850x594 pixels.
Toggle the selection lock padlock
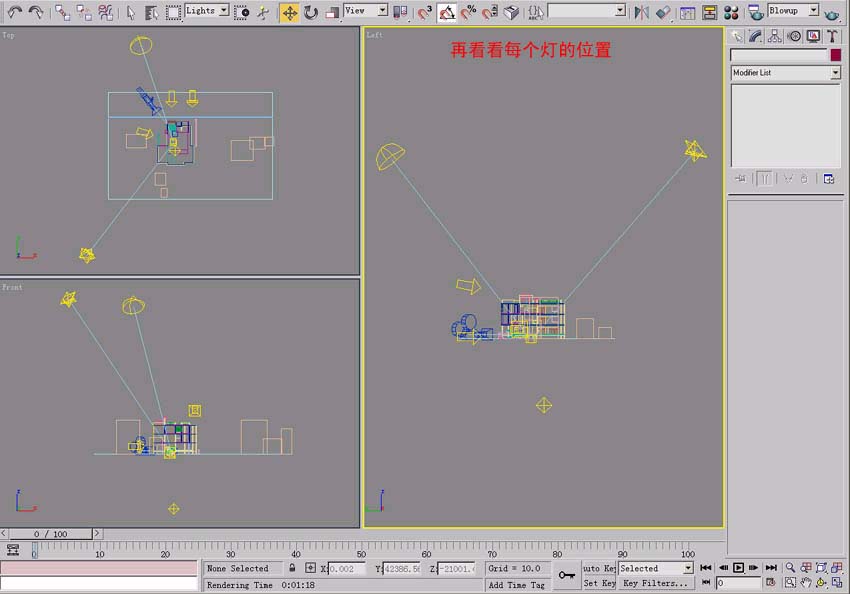coord(292,568)
